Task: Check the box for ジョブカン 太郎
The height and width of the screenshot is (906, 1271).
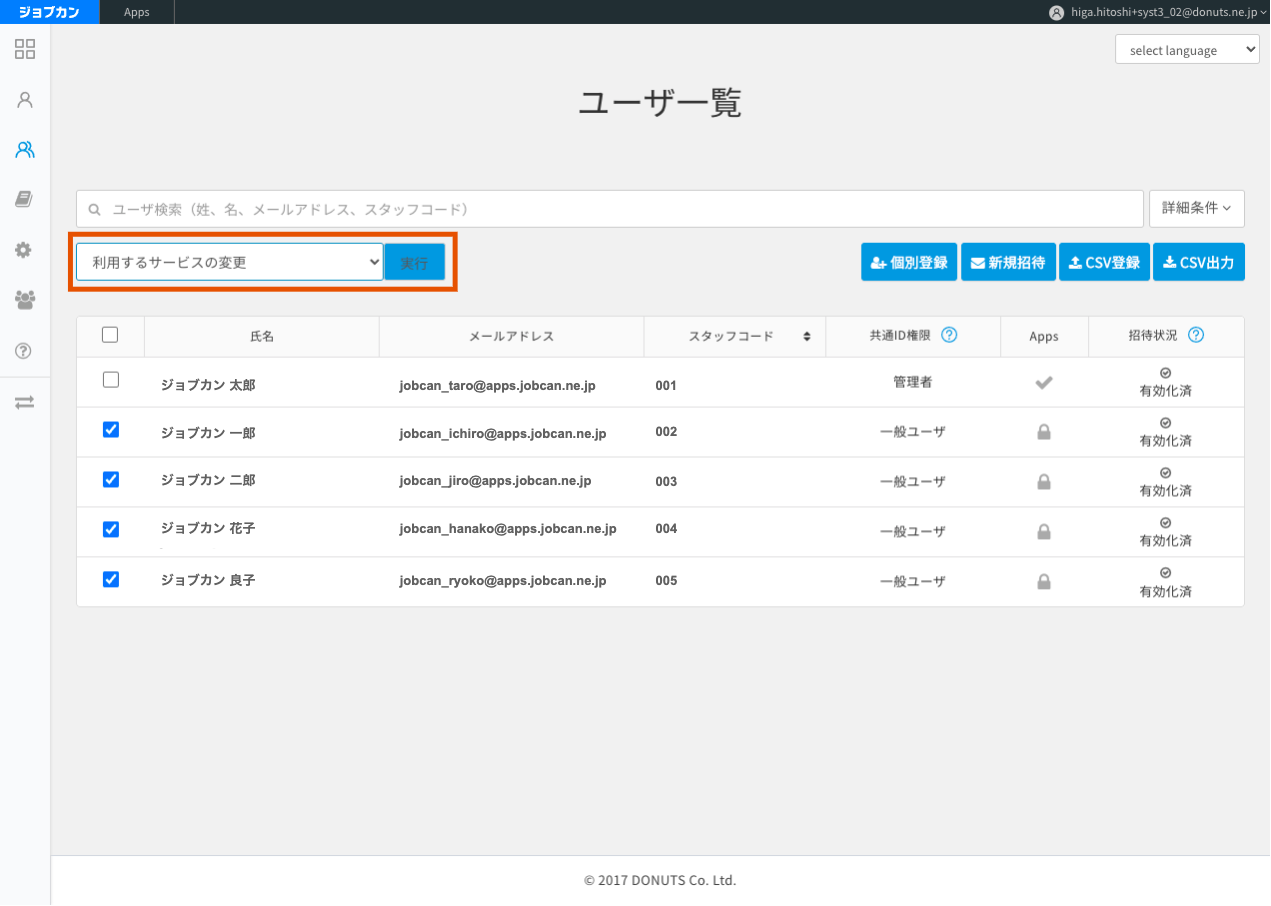Action: click(111, 380)
